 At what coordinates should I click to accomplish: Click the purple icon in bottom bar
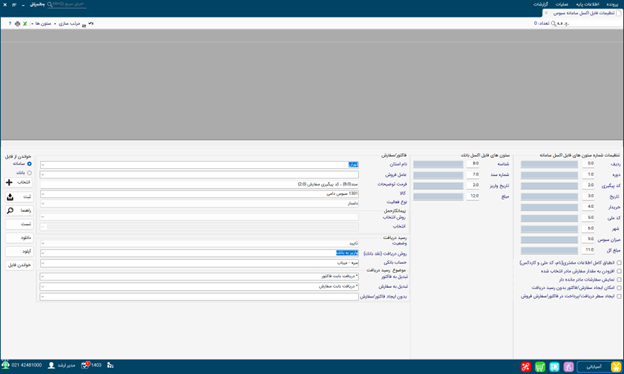pos(569,366)
